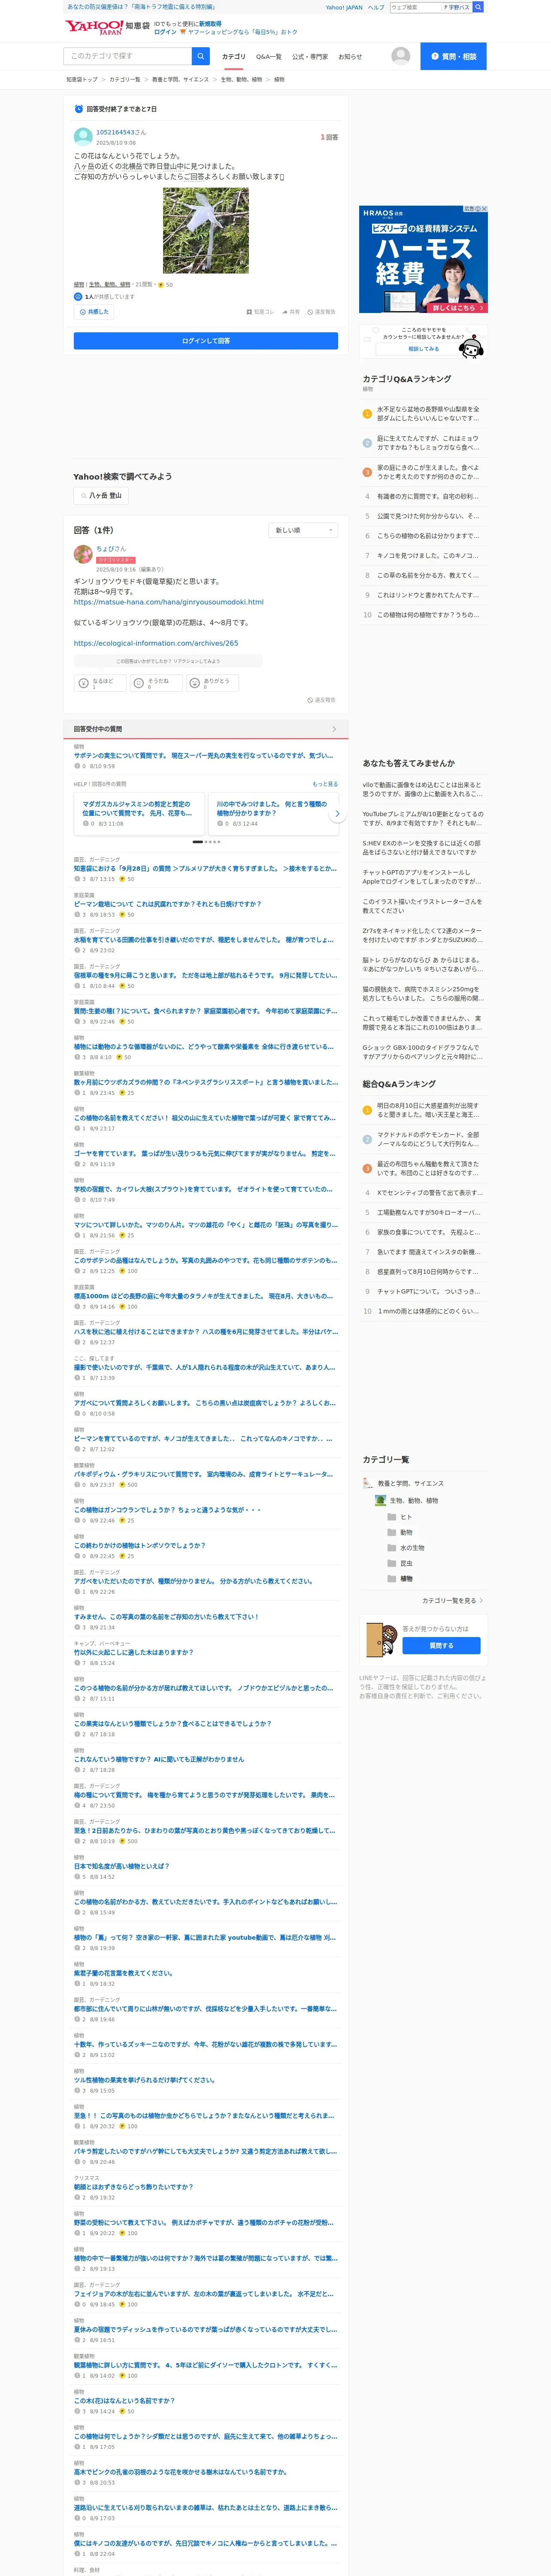
Task: Click the 動物 folder icon in category list
Action: click(x=392, y=1532)
